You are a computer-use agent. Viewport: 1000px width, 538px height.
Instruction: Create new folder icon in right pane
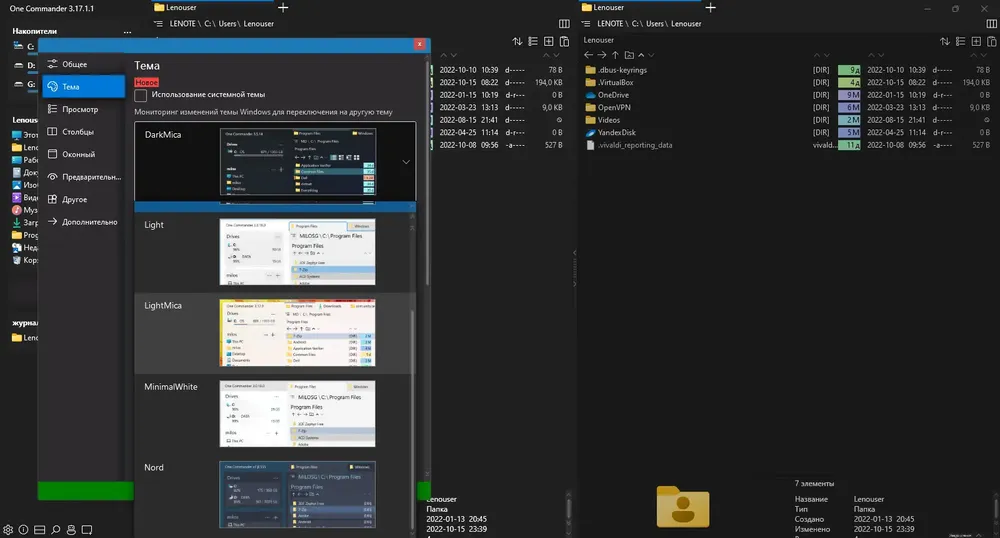(629, 55)
